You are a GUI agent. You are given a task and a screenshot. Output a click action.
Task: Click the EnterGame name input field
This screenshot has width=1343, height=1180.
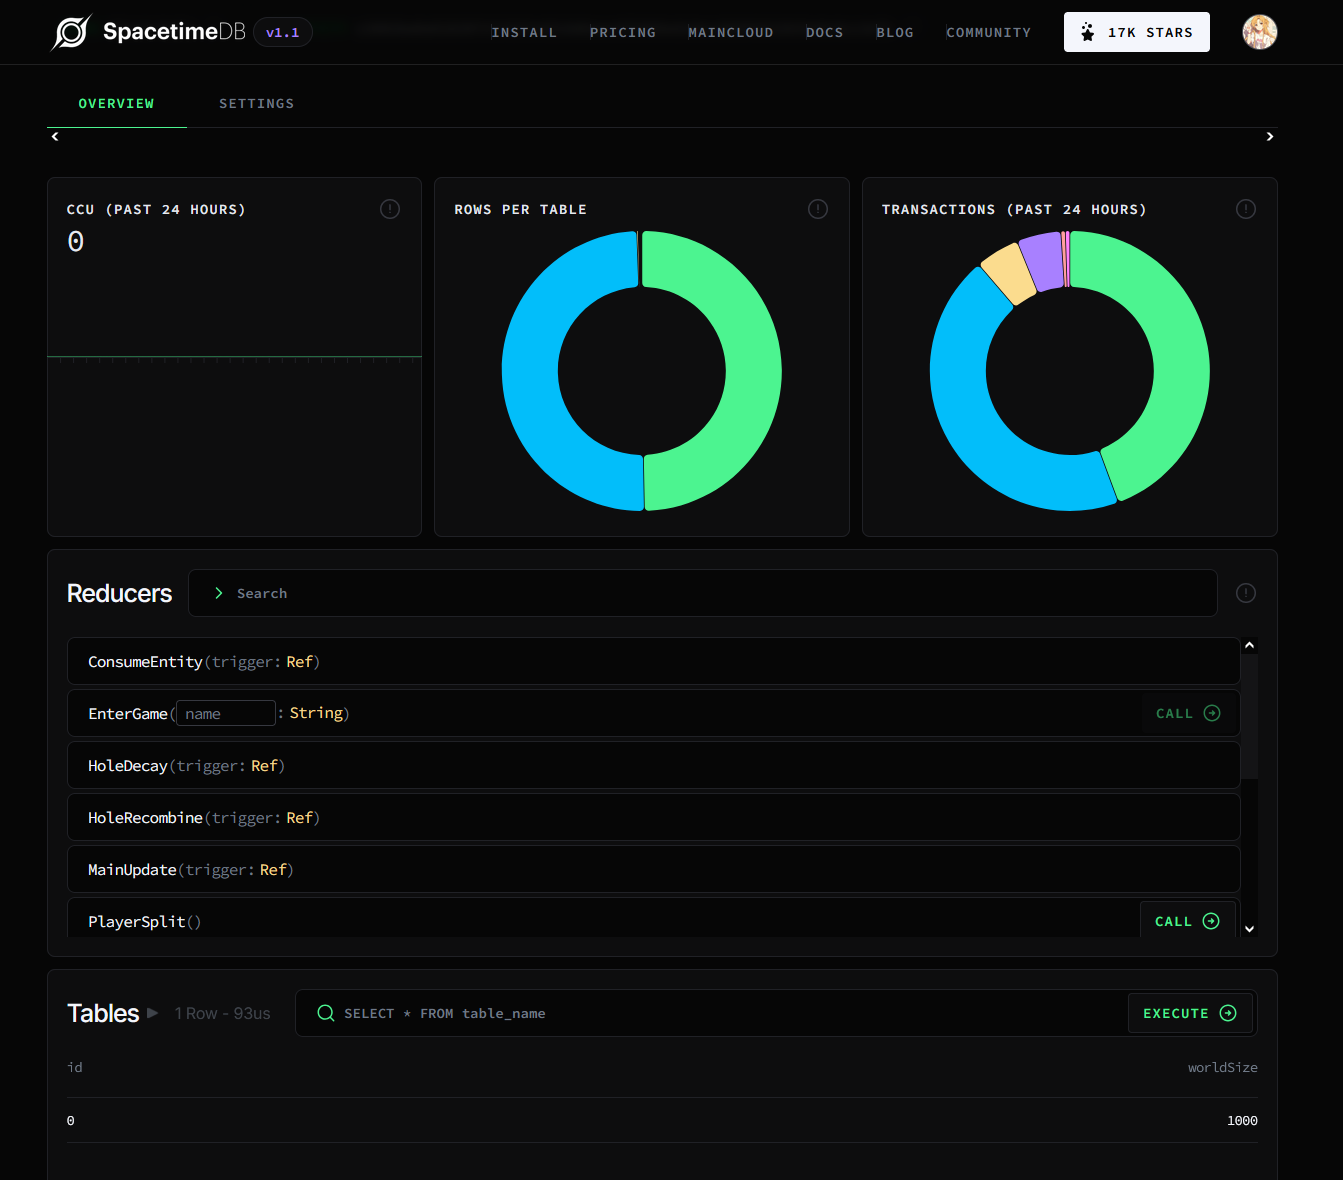point(226,713)
